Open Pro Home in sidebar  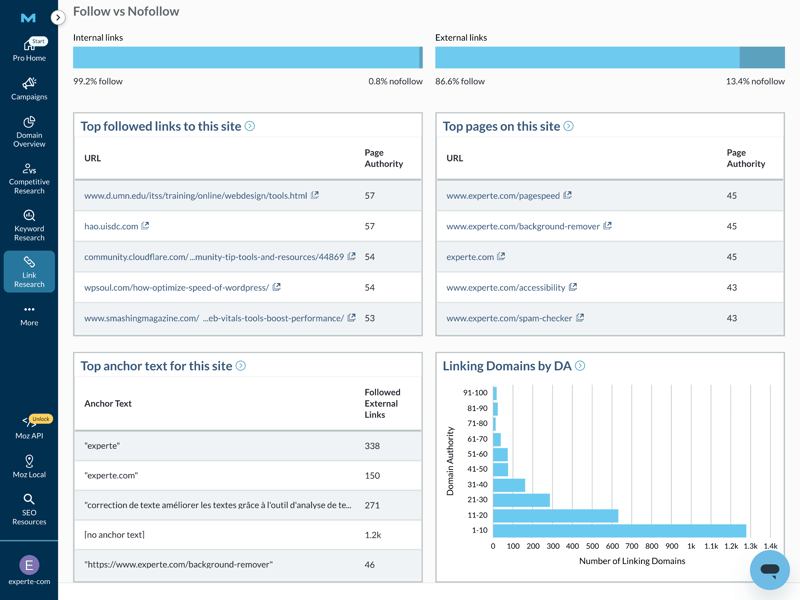pos(29,50)
